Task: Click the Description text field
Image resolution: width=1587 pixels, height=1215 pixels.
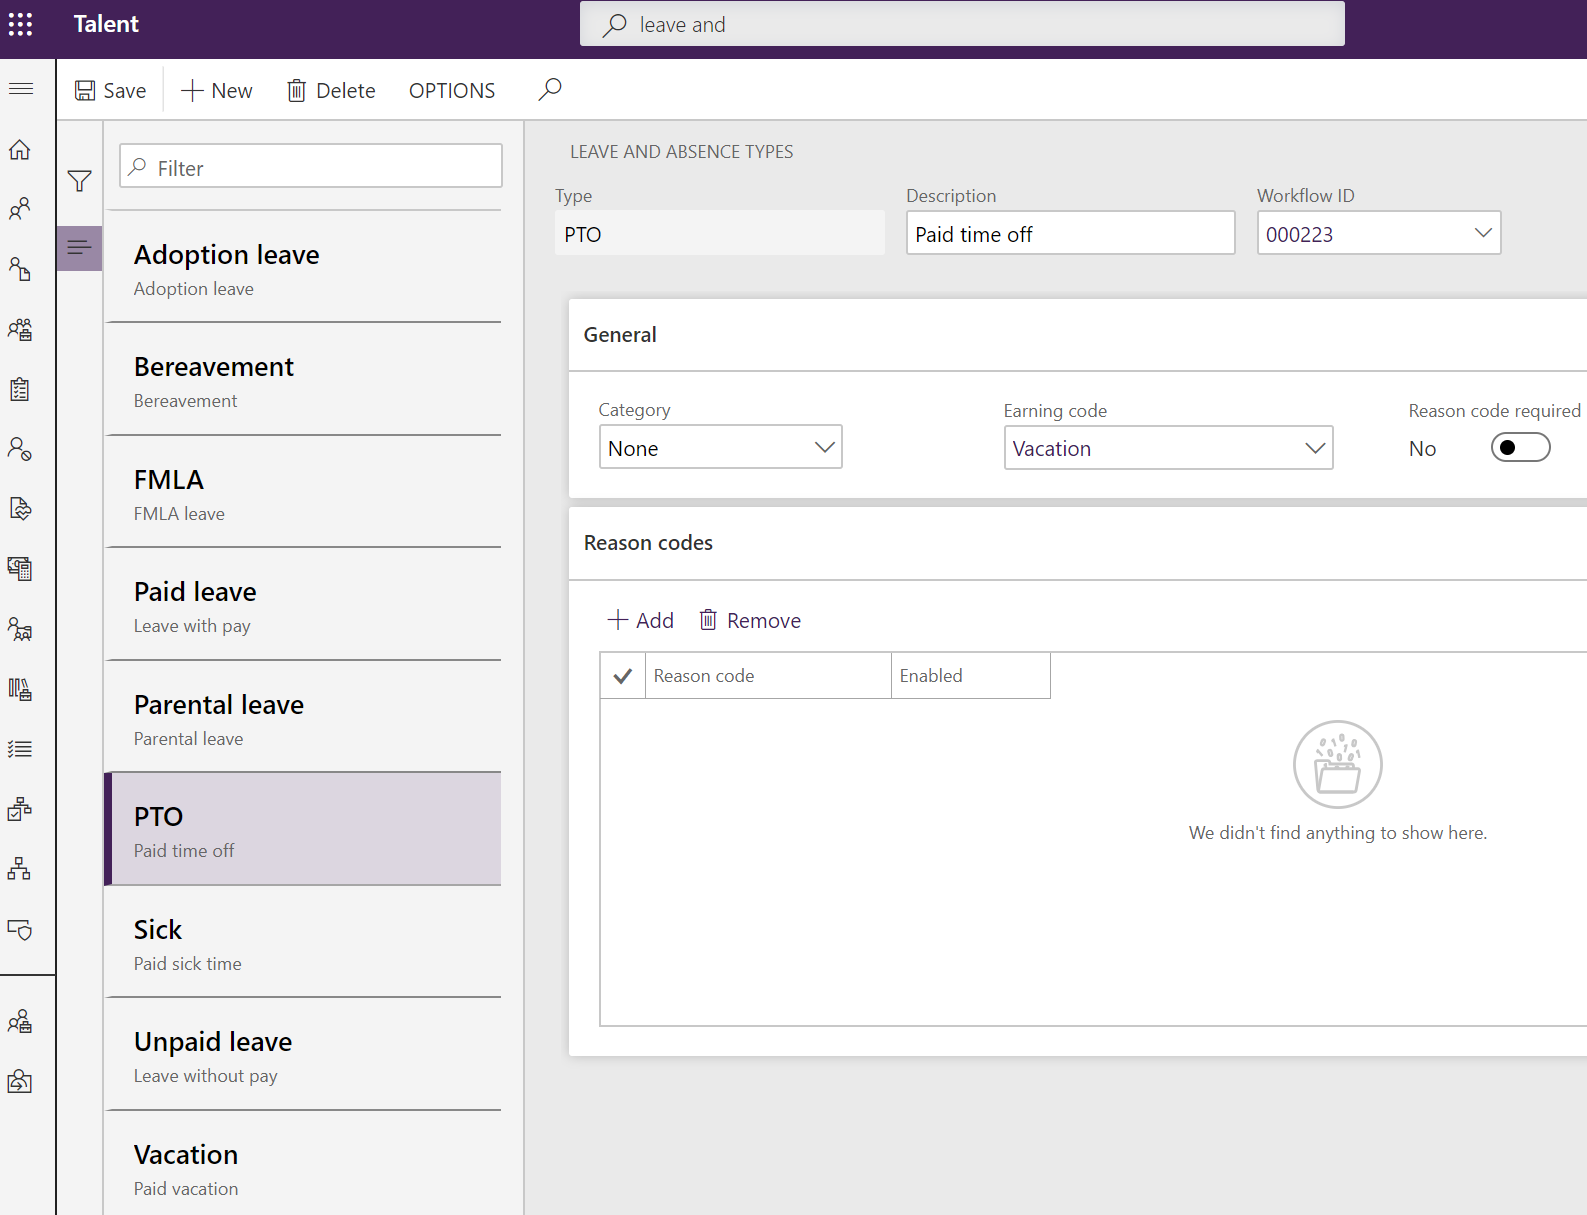Action: (x=1070, y=234)
